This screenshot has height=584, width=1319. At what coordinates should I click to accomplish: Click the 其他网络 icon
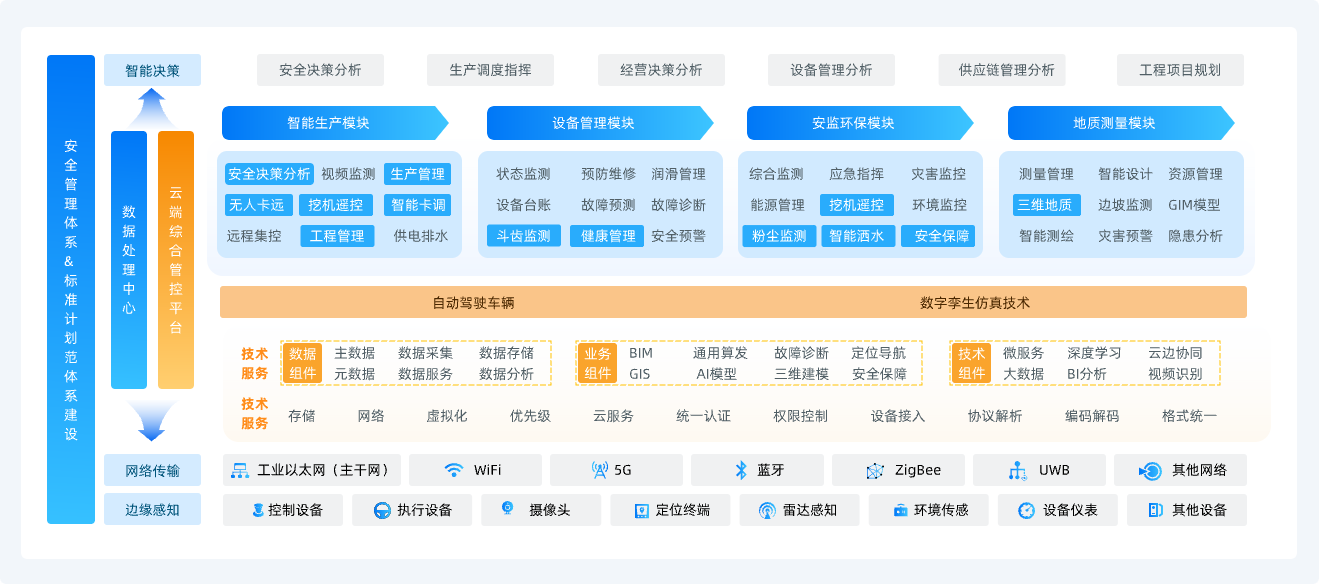pos(1152,470)
